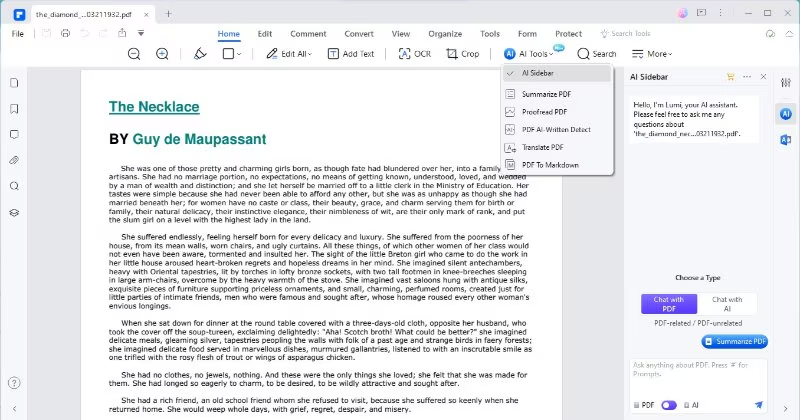The image size is (800, 420).
Task: Click the user avatar icon
Action: tap(683, 13)
